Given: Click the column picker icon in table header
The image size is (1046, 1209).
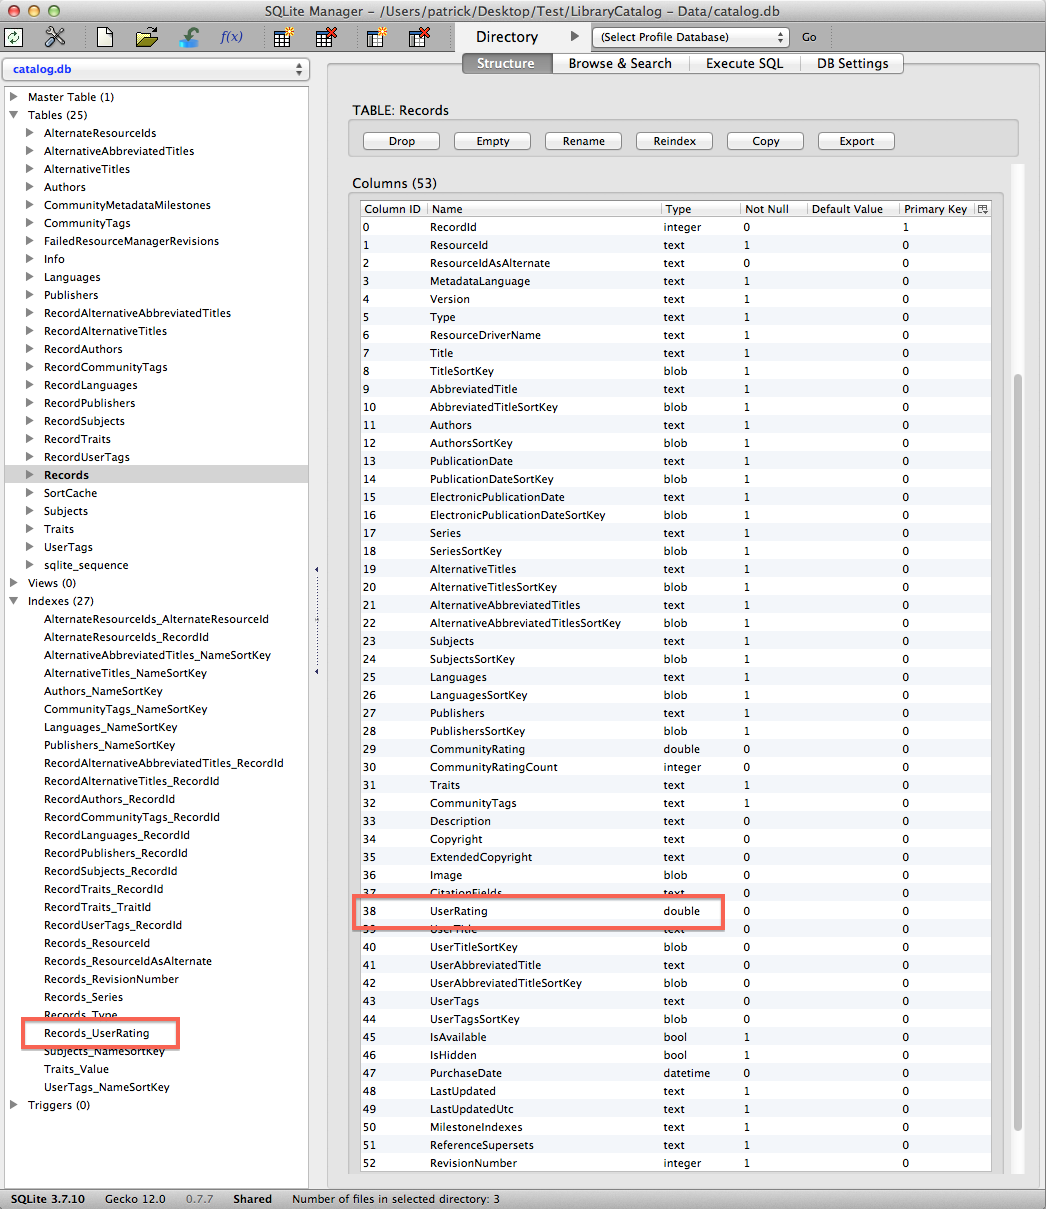Looking at the screenshot, I should pyautogui.click(x=982, y=209).
